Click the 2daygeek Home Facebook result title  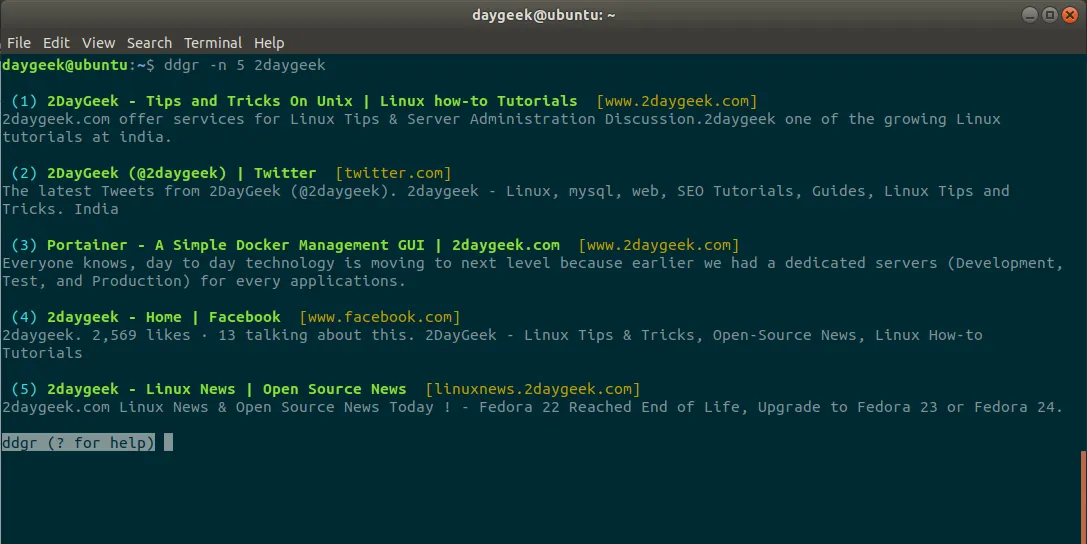(x=163, y=317)
